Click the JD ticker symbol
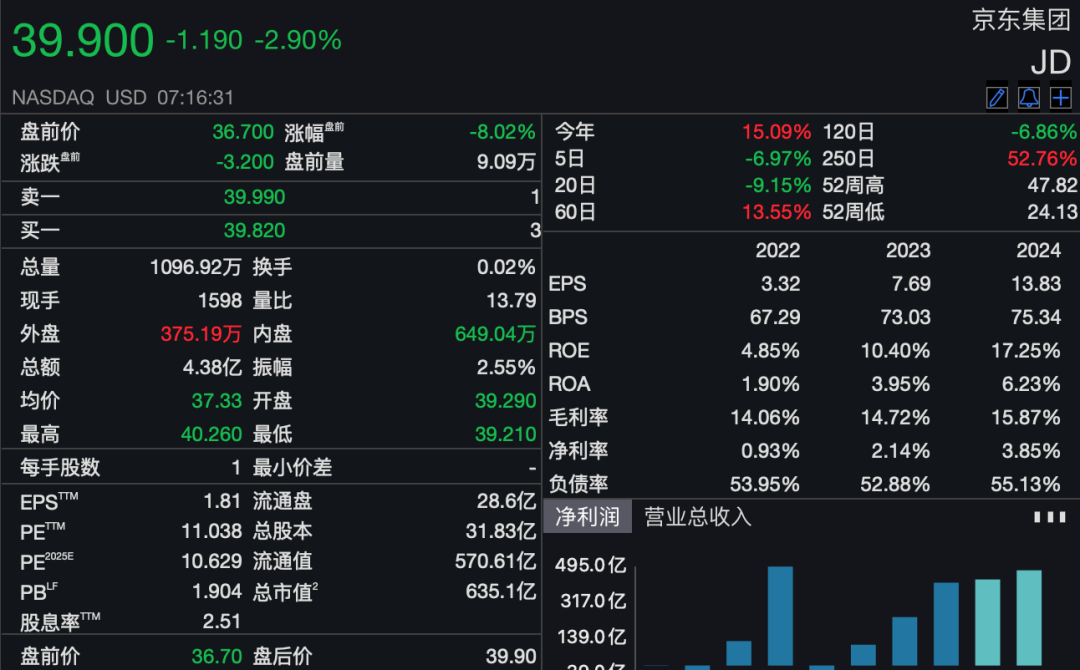The height and width of the screenshot is (670, 1080). coord(1050,62)
